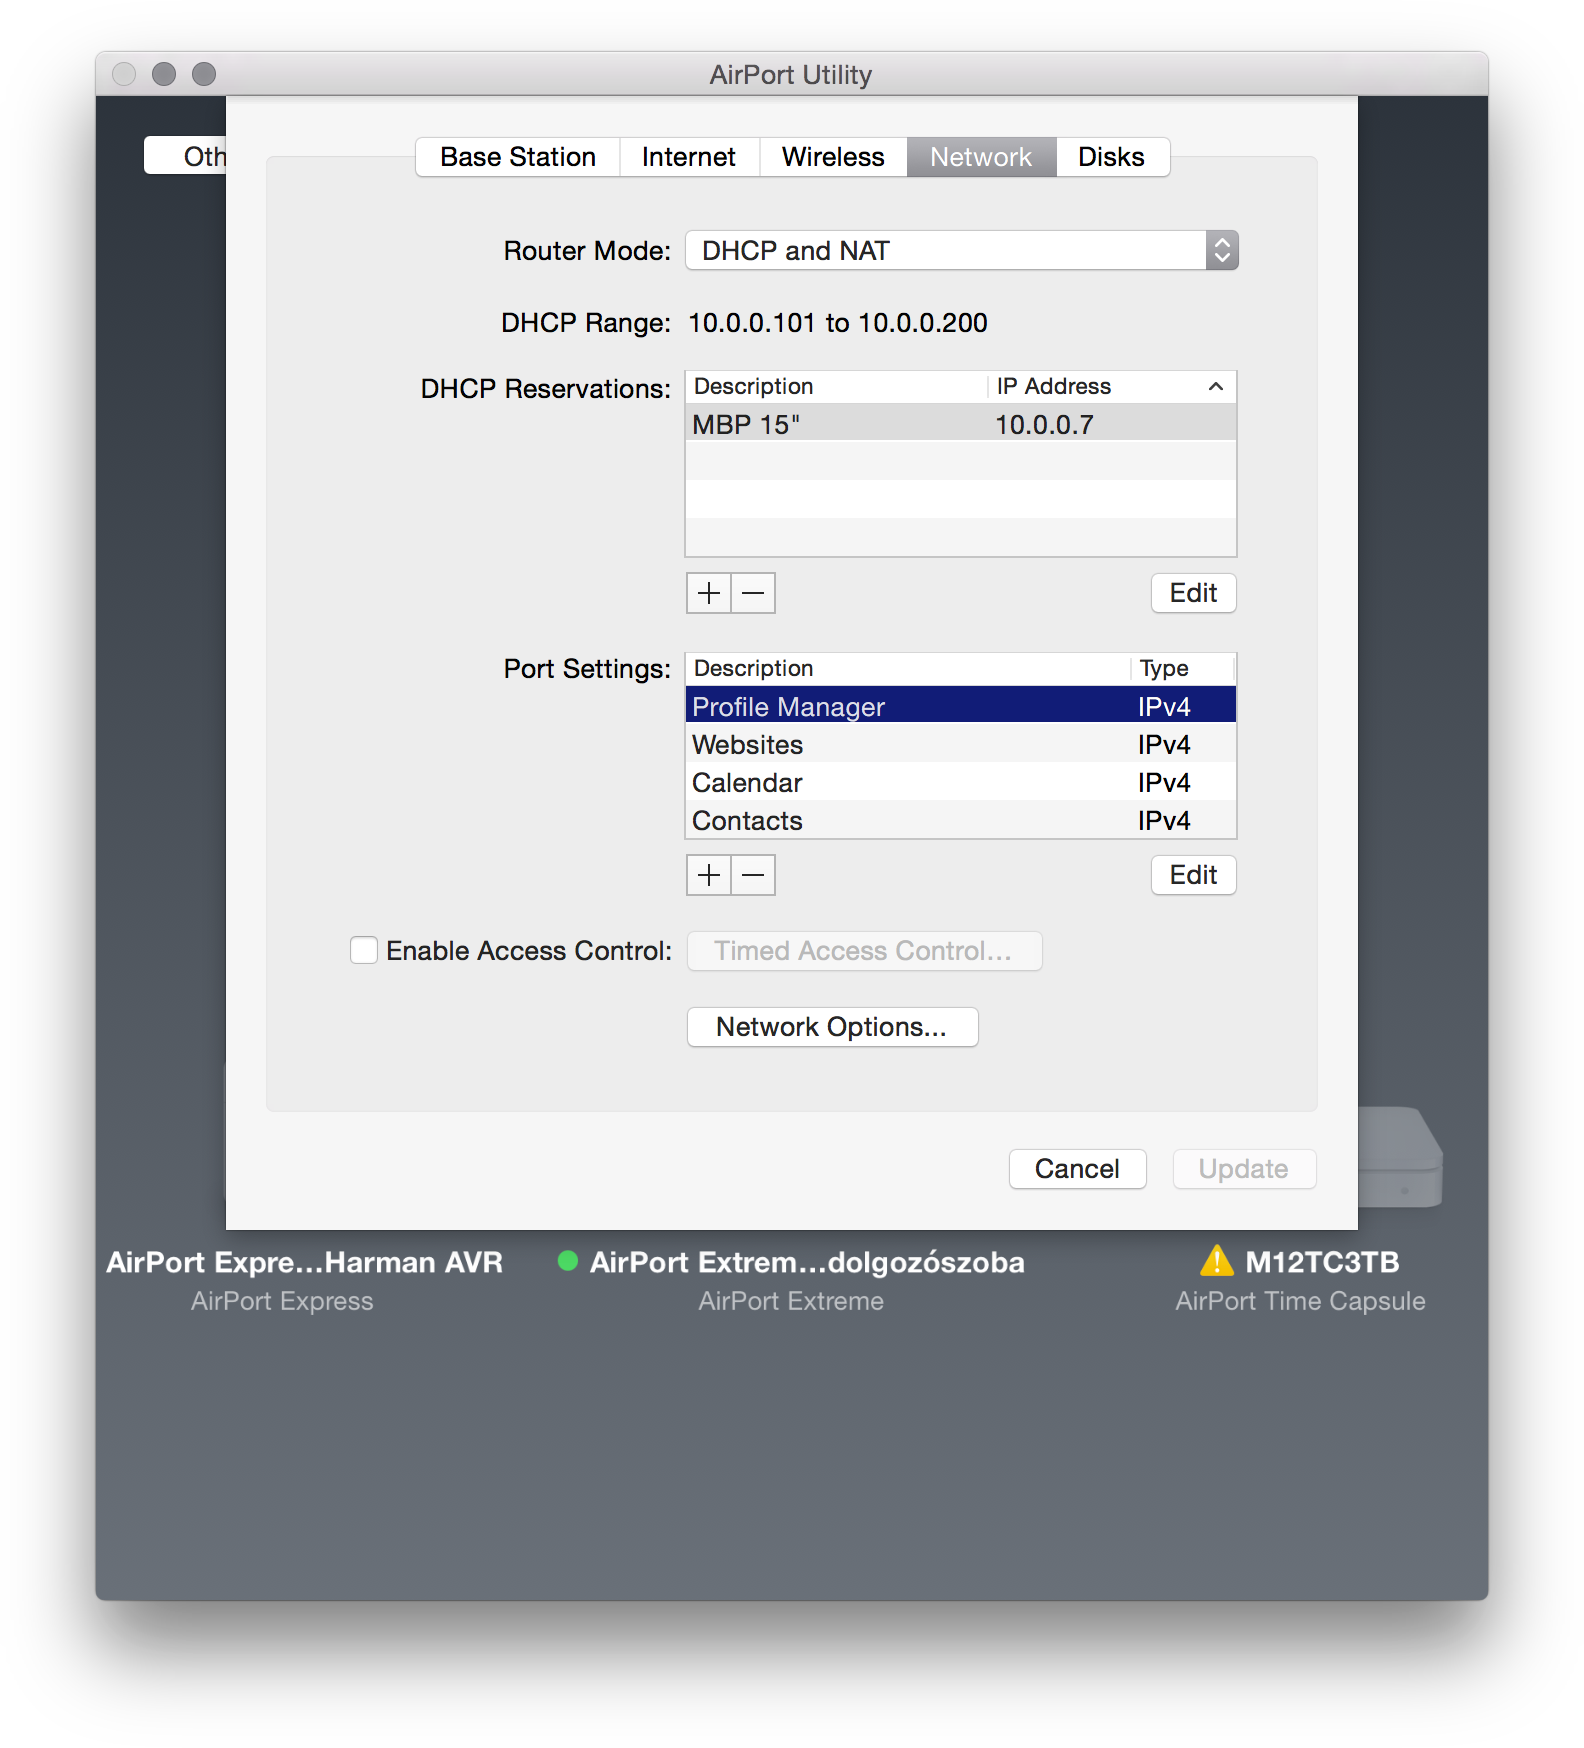Image resolution: width=1584 pixels, height=1748 pixels.
Task: Select the Calendar port row
Action: [961, 782]
